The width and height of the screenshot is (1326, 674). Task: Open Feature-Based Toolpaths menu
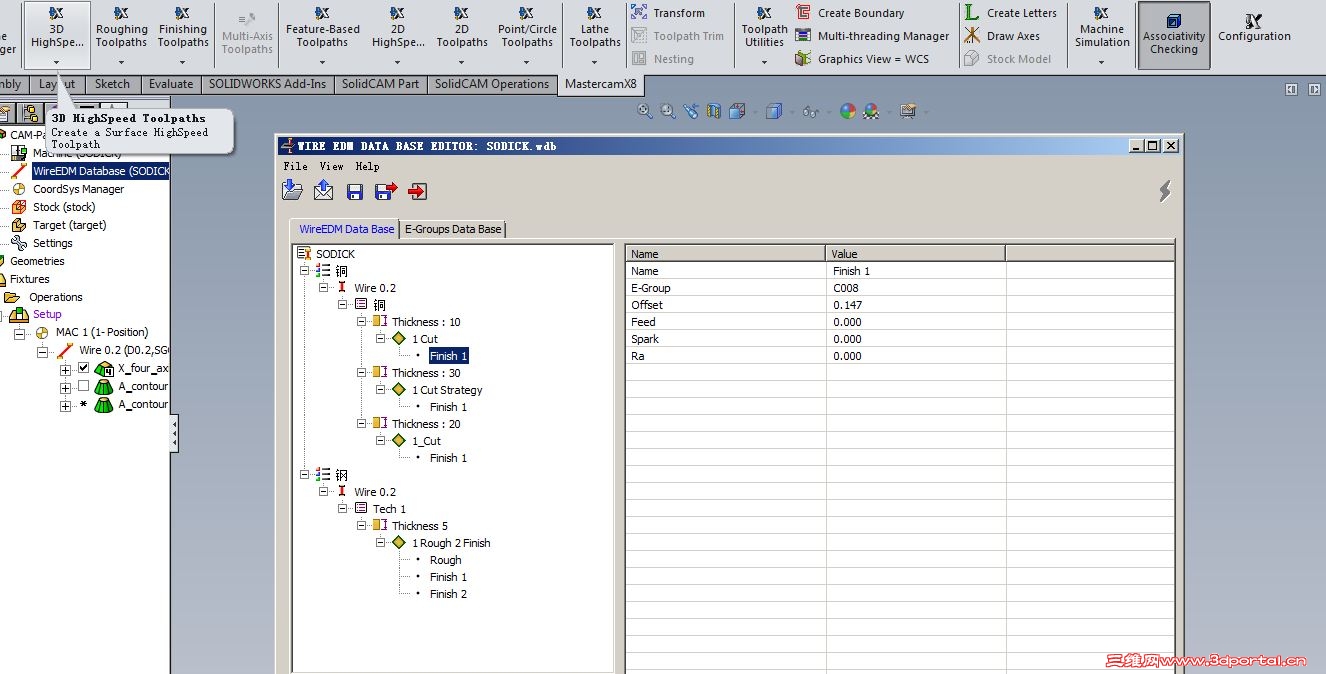(322, 35)
